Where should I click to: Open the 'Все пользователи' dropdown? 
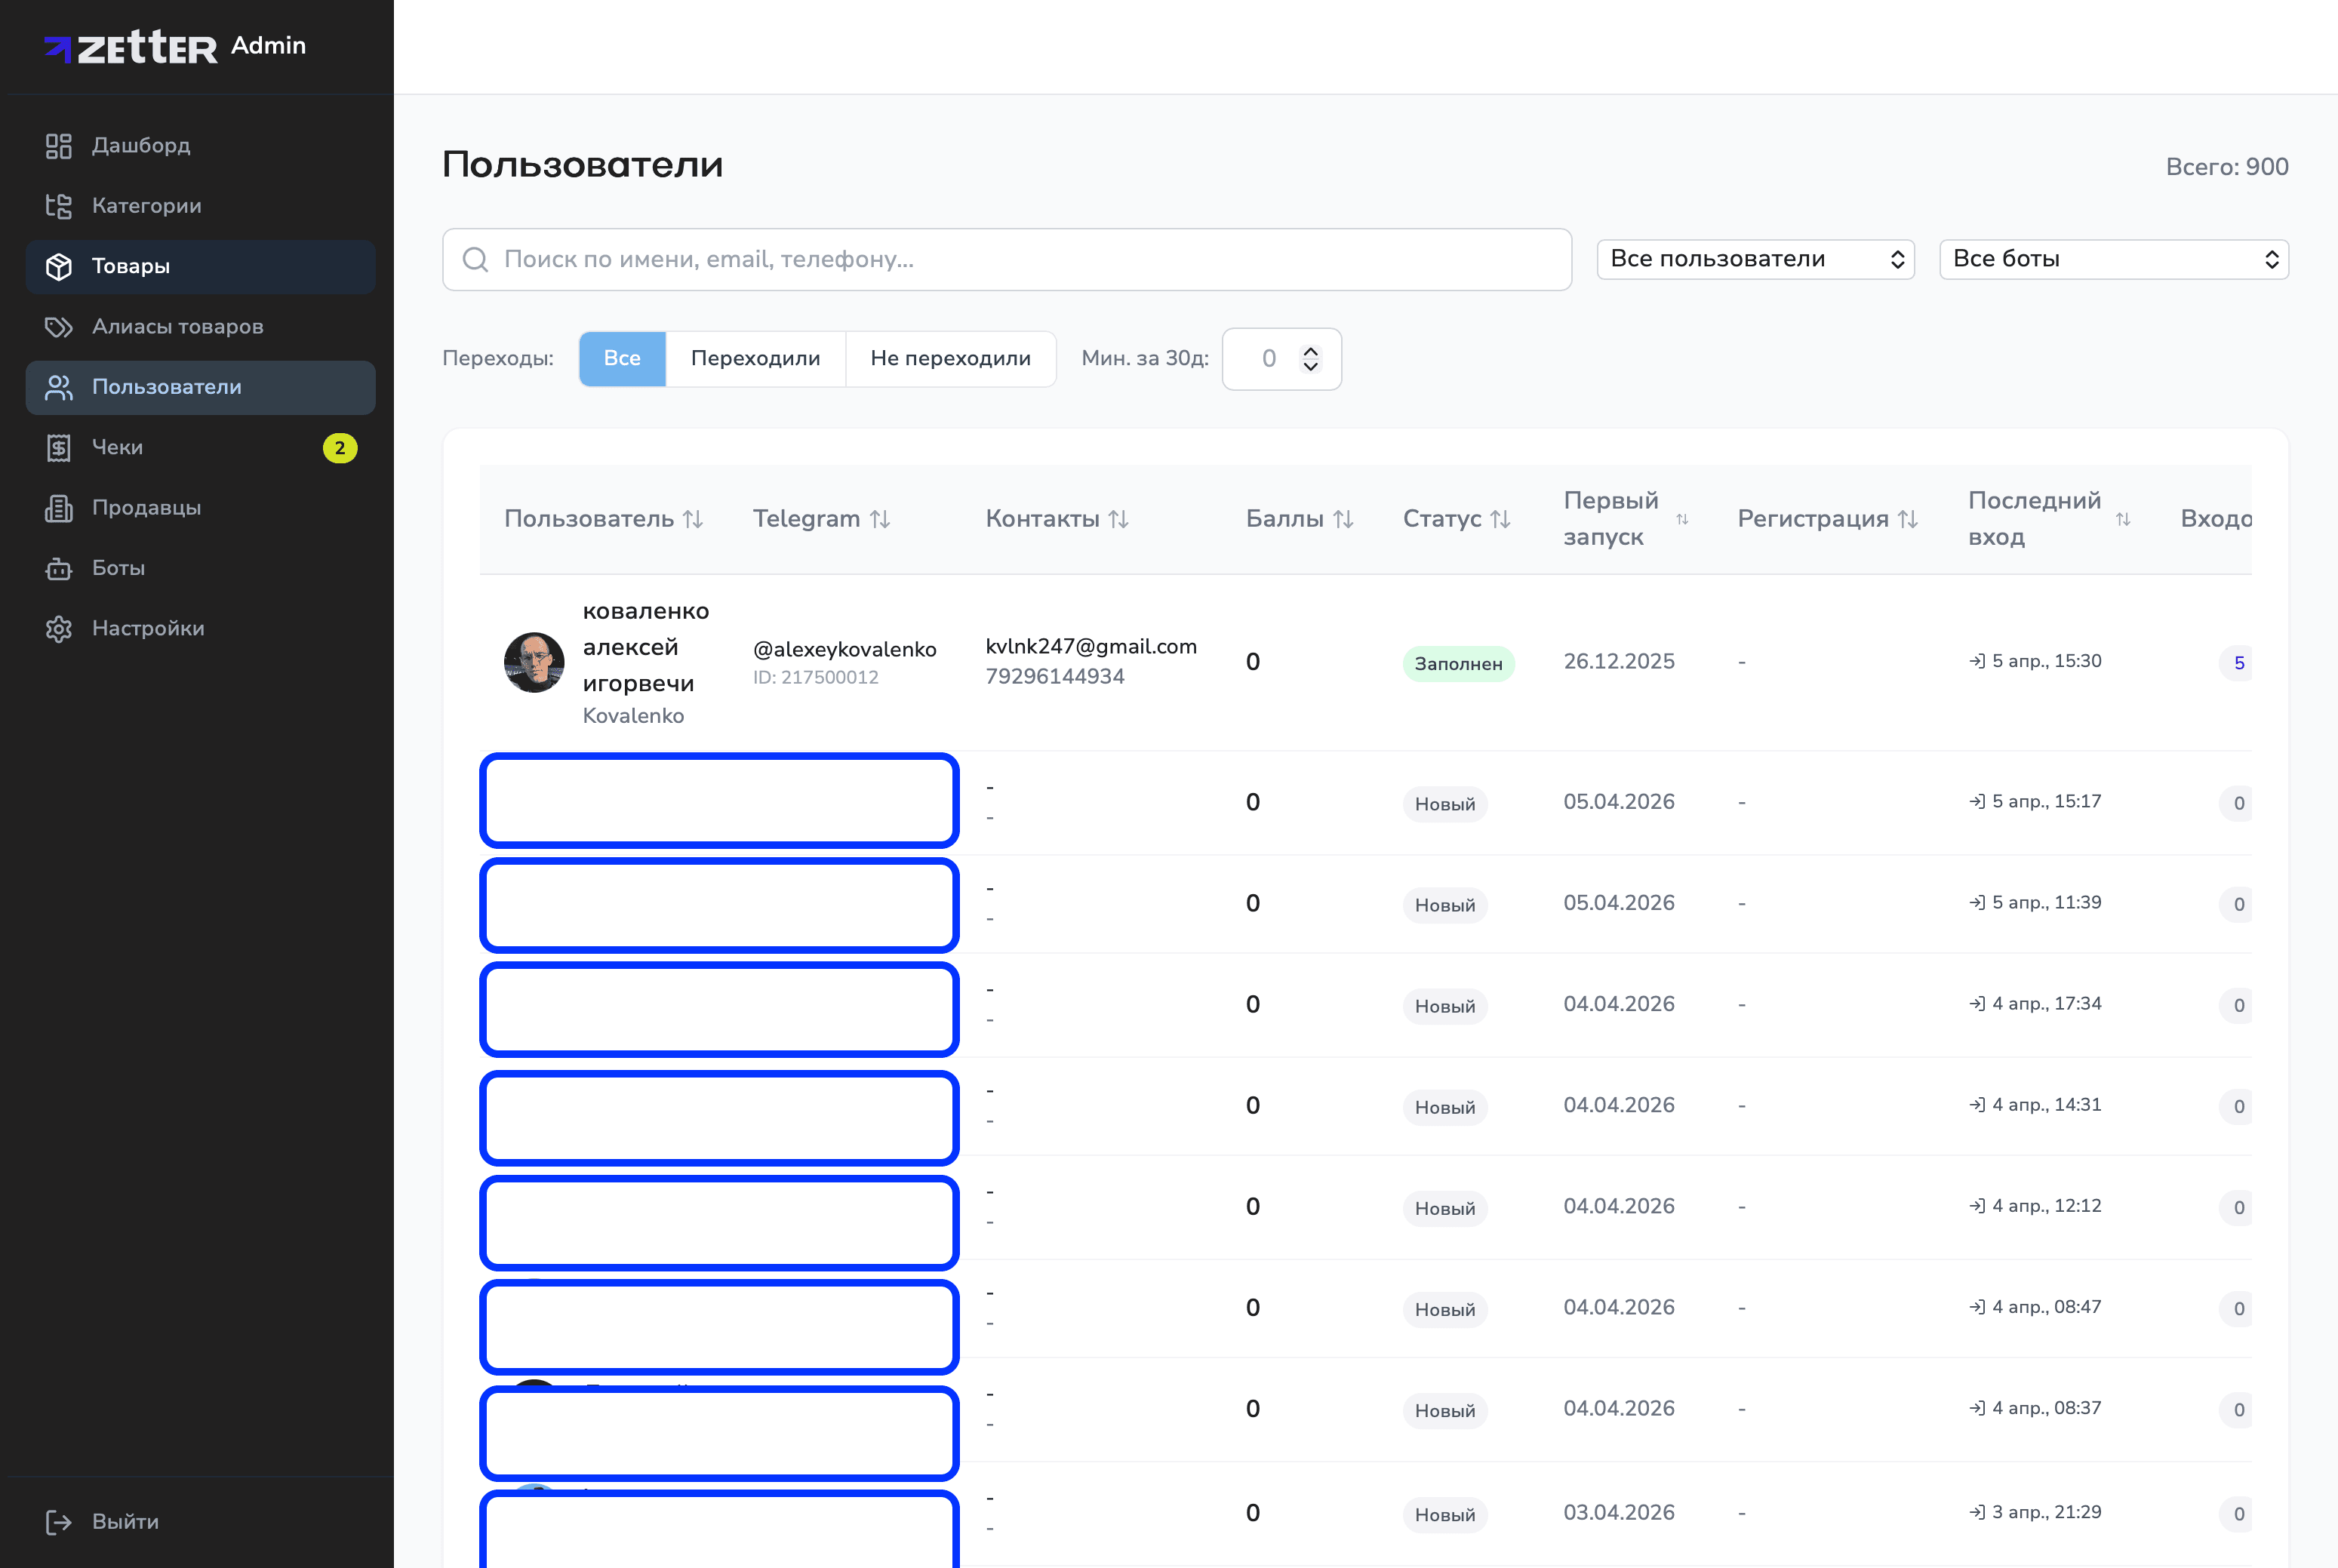[1755, 260]
